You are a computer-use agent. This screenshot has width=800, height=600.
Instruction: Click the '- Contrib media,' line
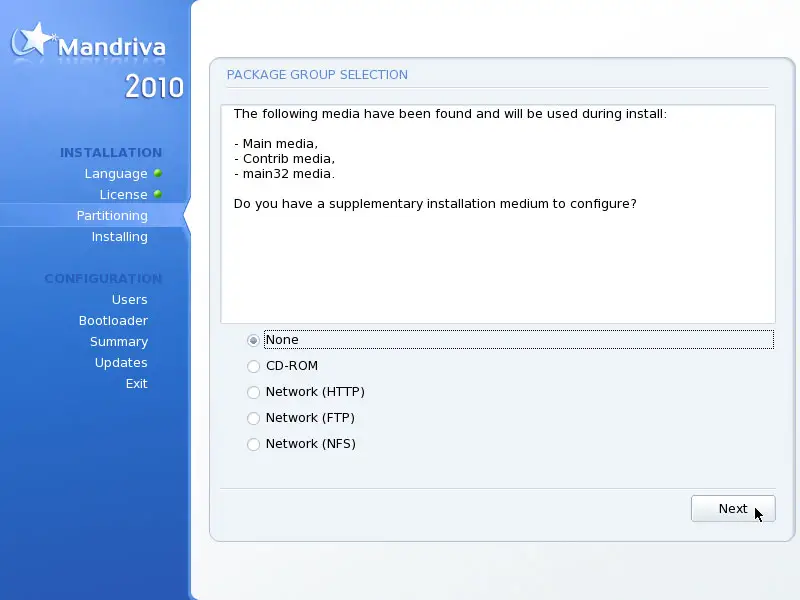click(284, 159)
